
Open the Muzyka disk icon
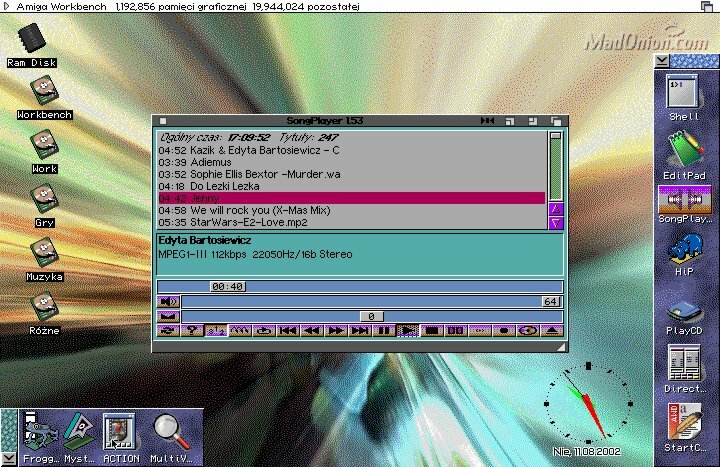point(44,259)
